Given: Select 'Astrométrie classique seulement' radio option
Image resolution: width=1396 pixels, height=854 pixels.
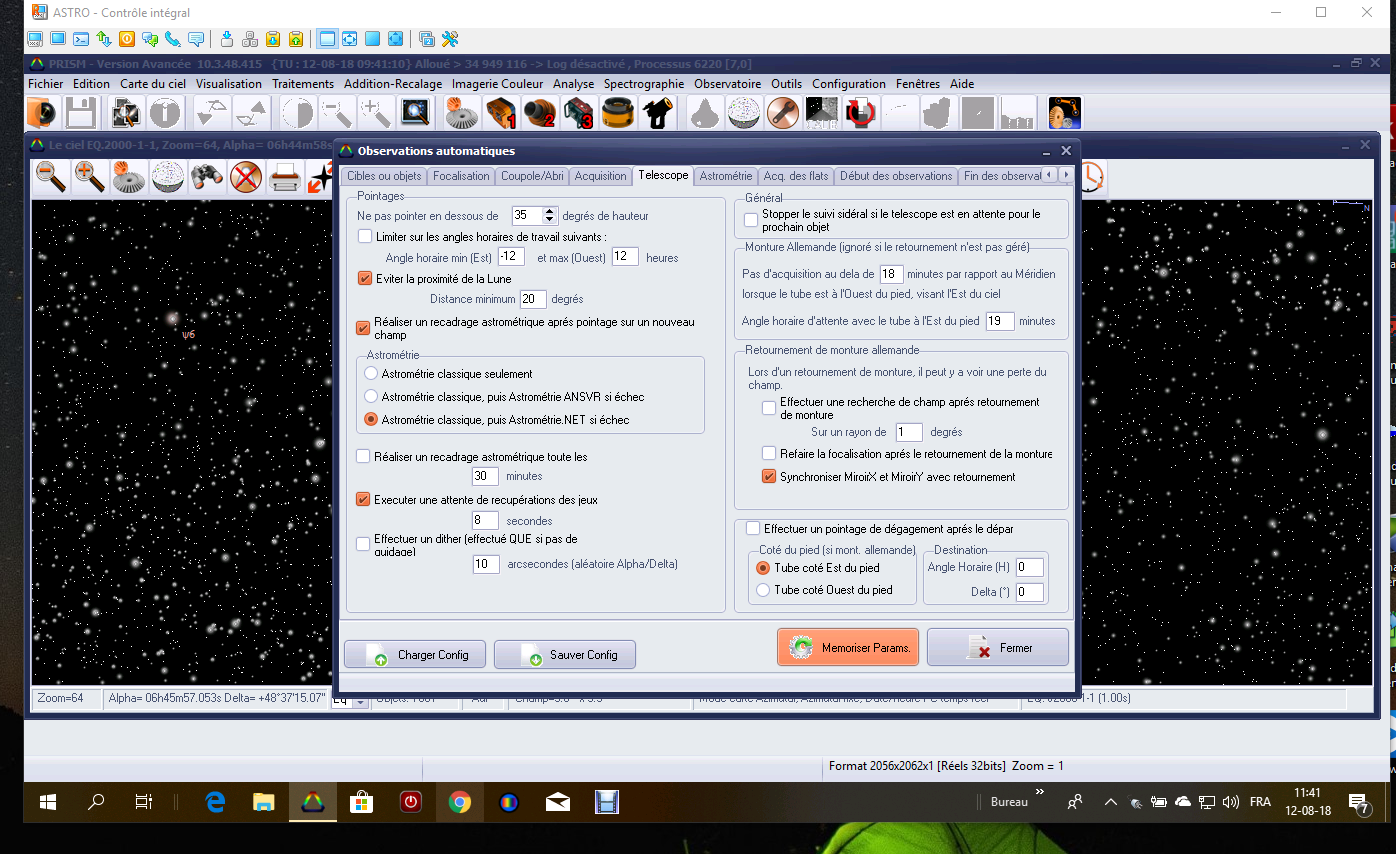Looking at the screenshot, I should tap(371, 373).
